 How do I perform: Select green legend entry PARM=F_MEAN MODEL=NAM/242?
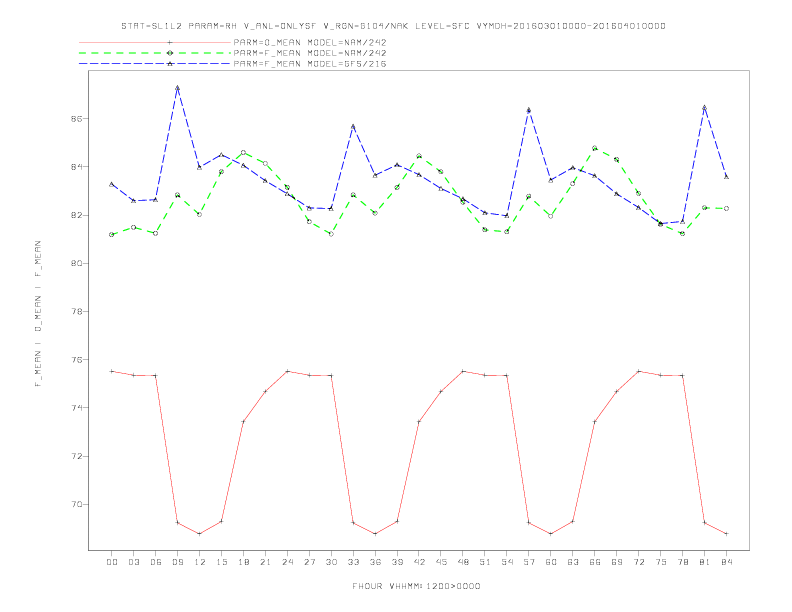(x=310, y=53)
